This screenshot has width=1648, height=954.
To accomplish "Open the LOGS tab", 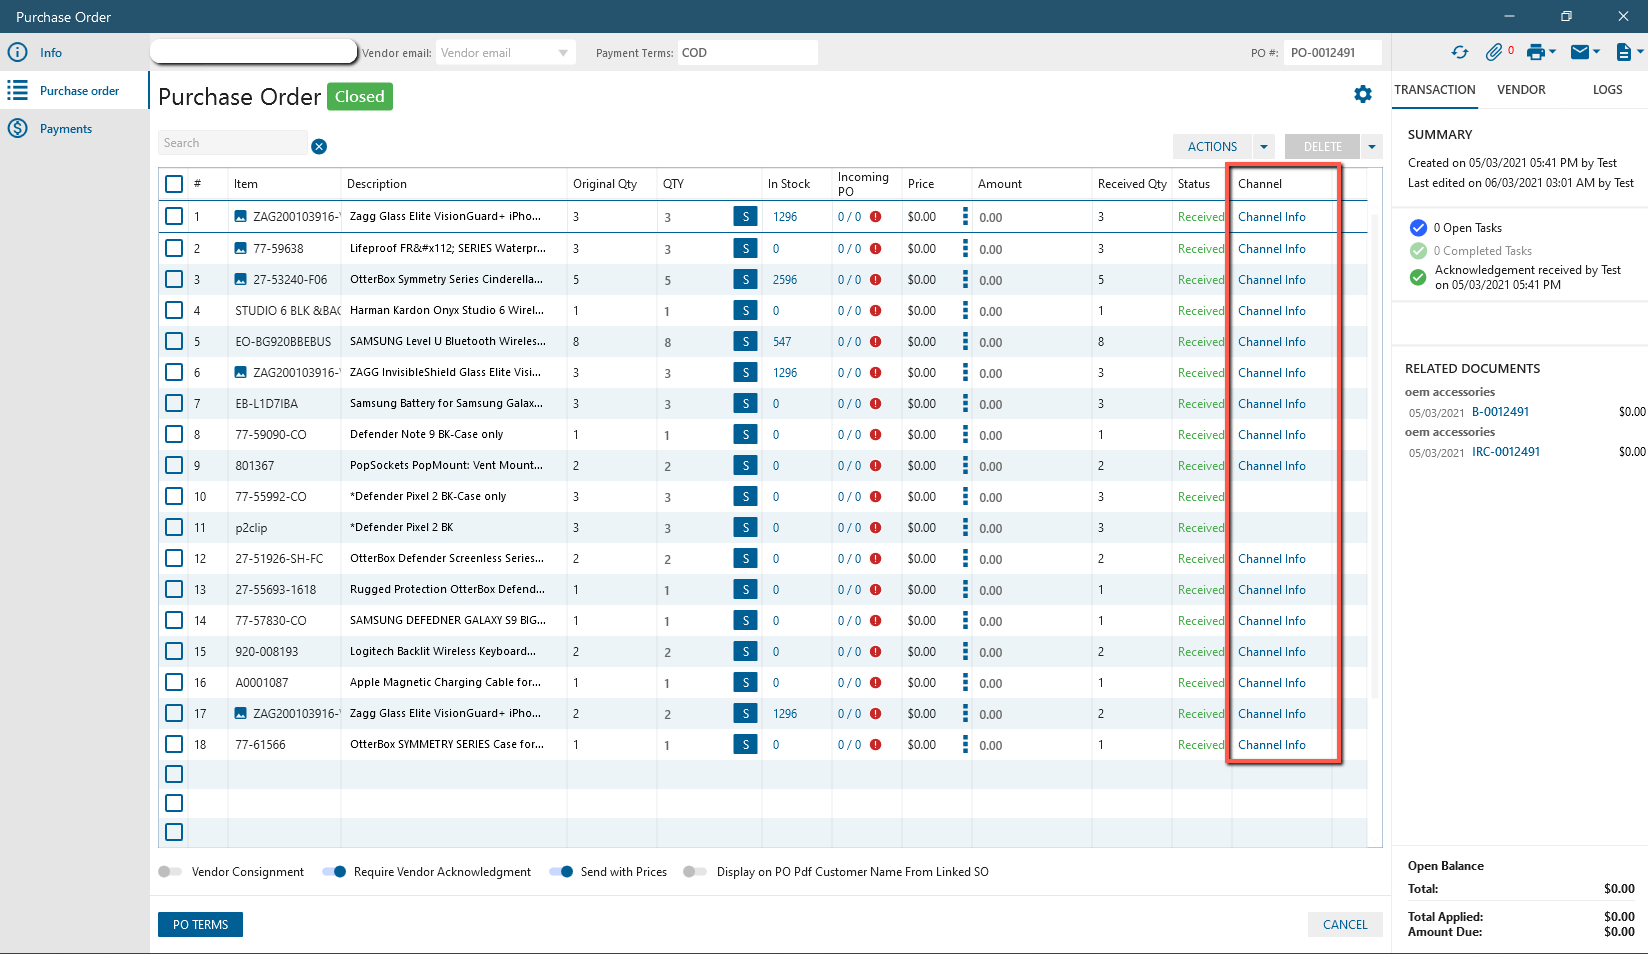I will tap(1607, 90).
